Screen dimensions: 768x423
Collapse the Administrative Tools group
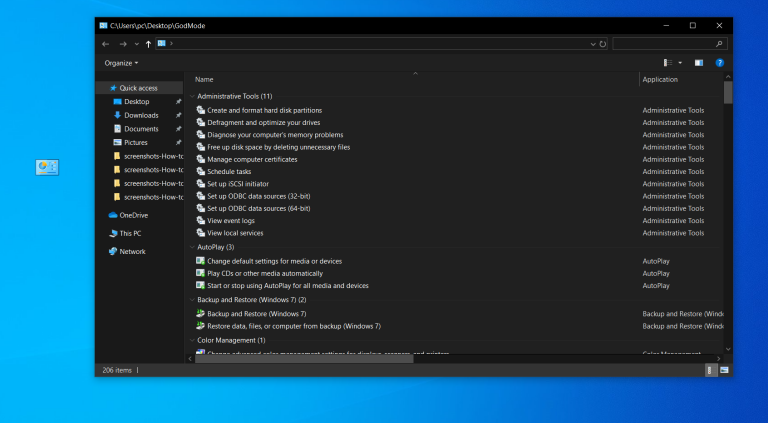192,96
